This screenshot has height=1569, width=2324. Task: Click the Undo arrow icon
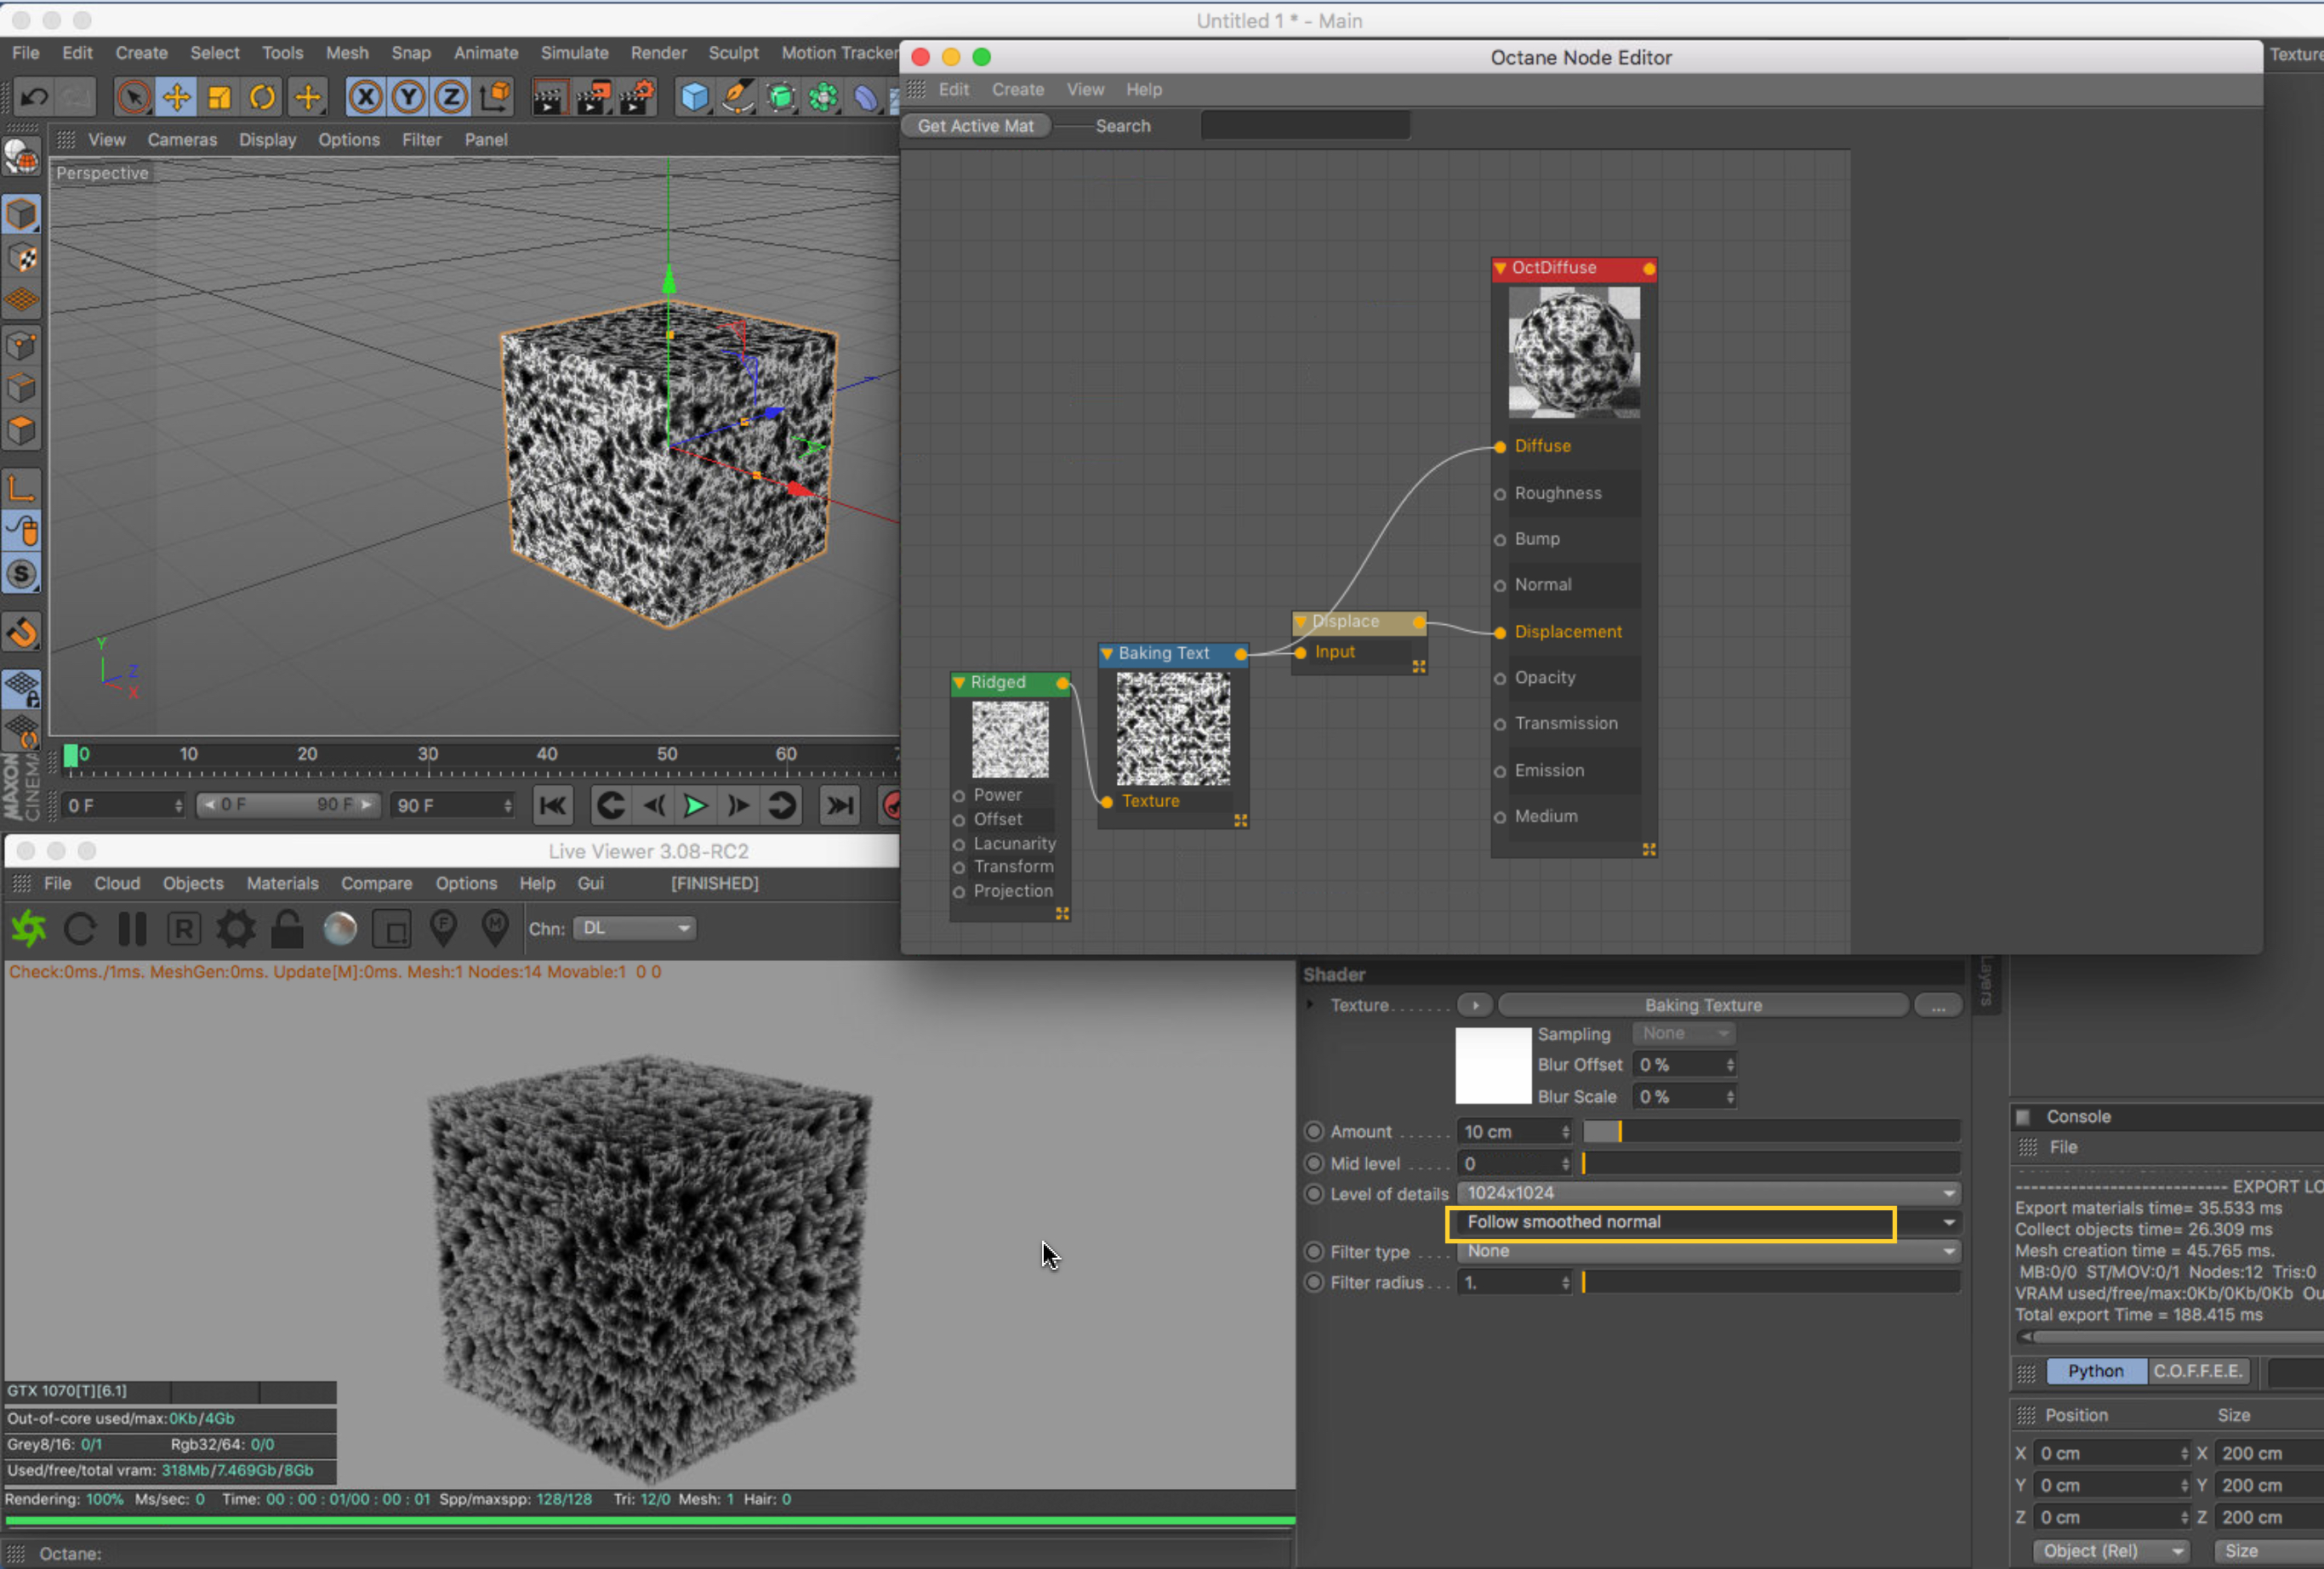click(x=34, y=97)
